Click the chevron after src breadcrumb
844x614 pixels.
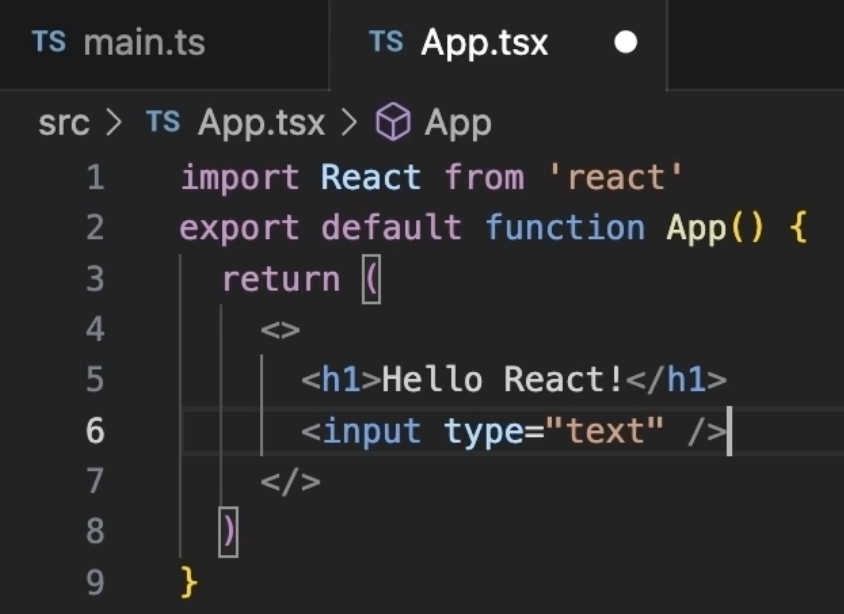[x=114, y=123]
